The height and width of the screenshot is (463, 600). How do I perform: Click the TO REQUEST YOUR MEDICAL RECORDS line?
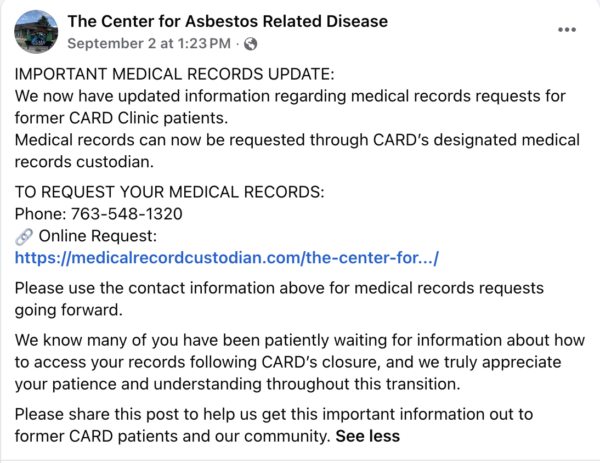(170, 192)
